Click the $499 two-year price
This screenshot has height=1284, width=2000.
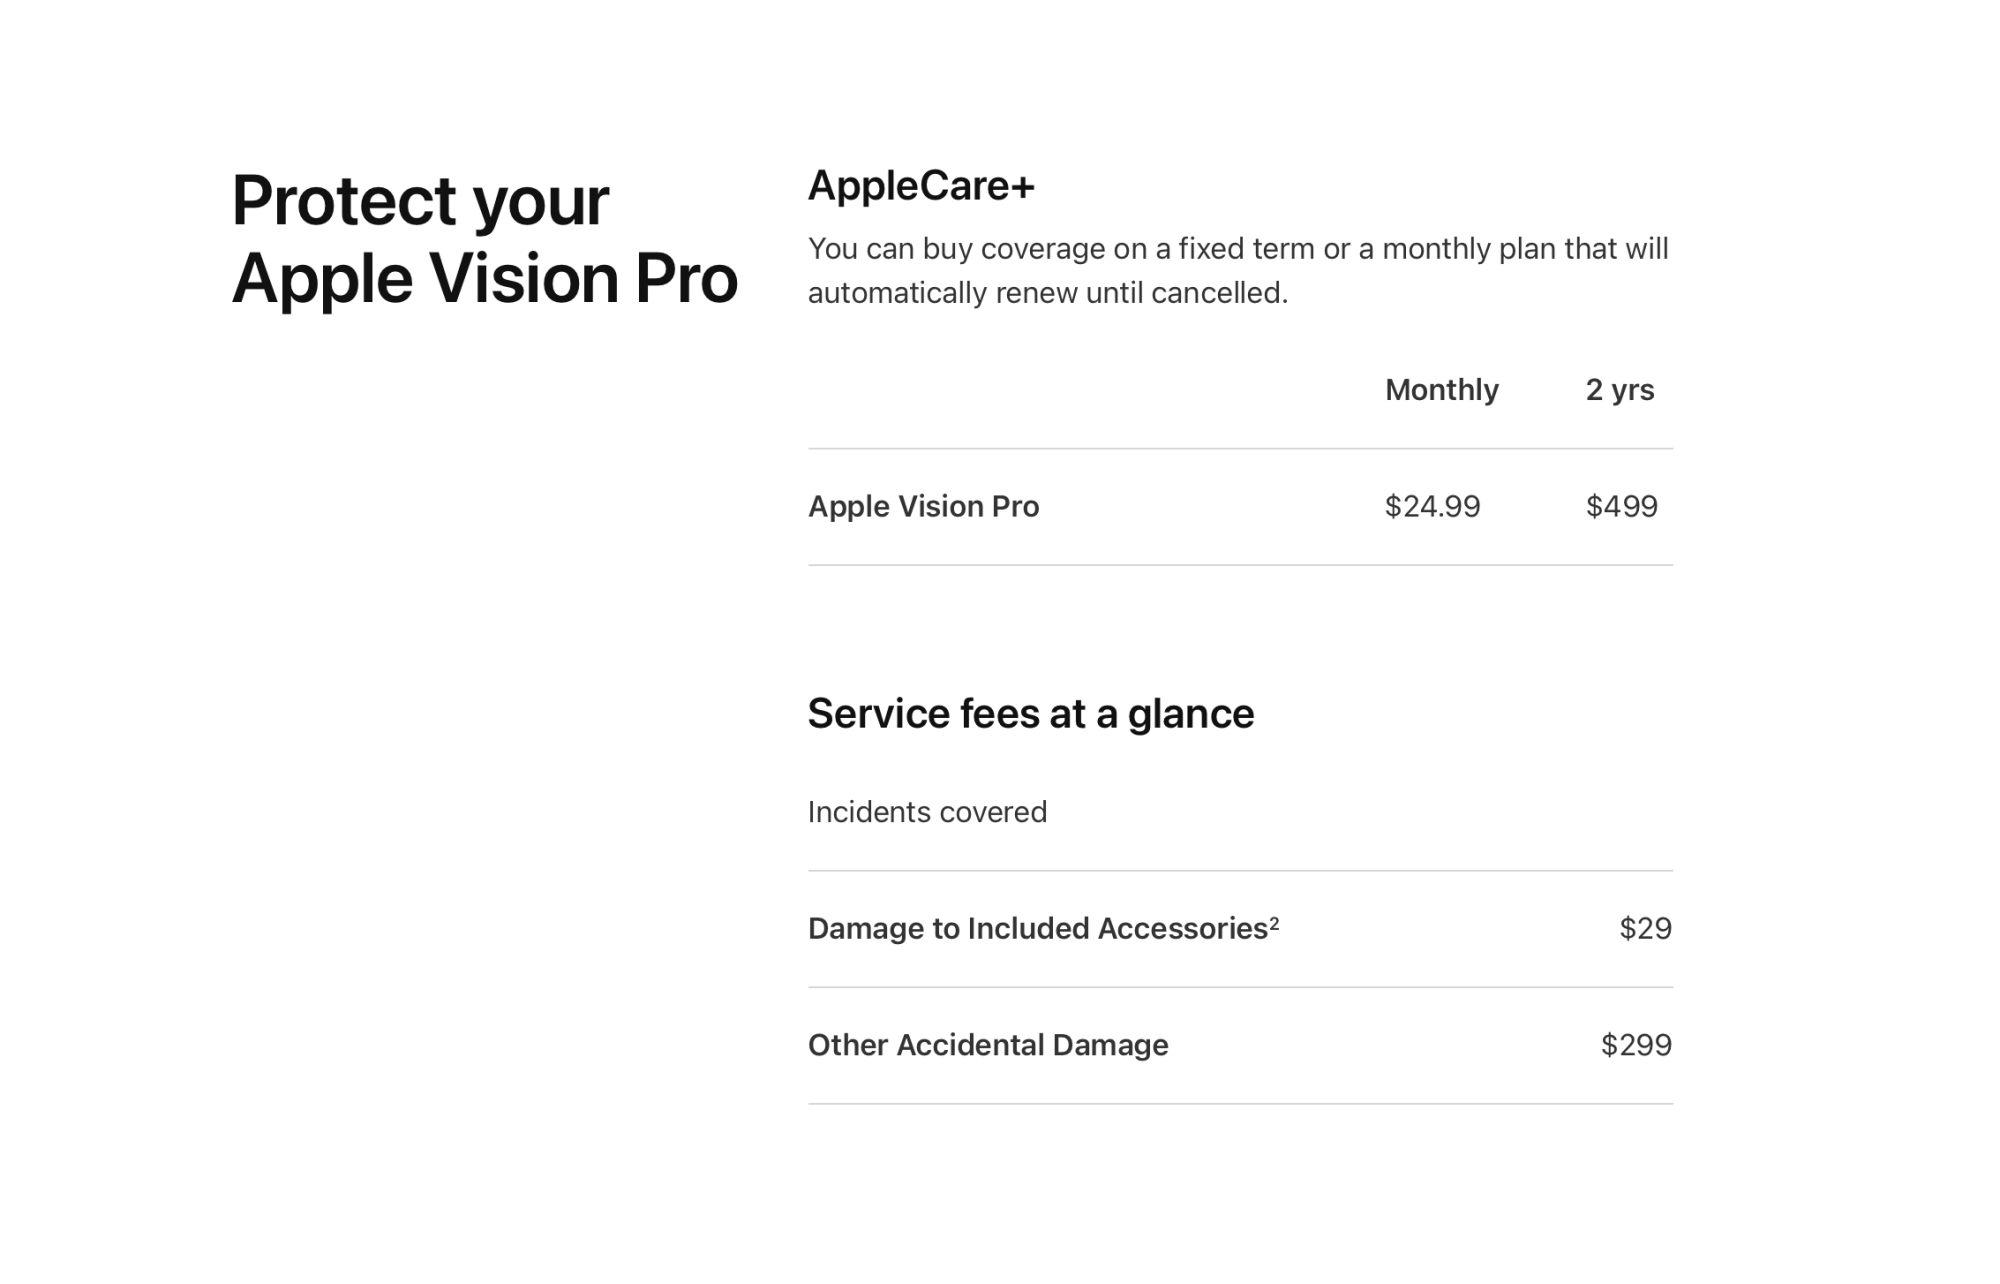click(x=1622, y=507)
